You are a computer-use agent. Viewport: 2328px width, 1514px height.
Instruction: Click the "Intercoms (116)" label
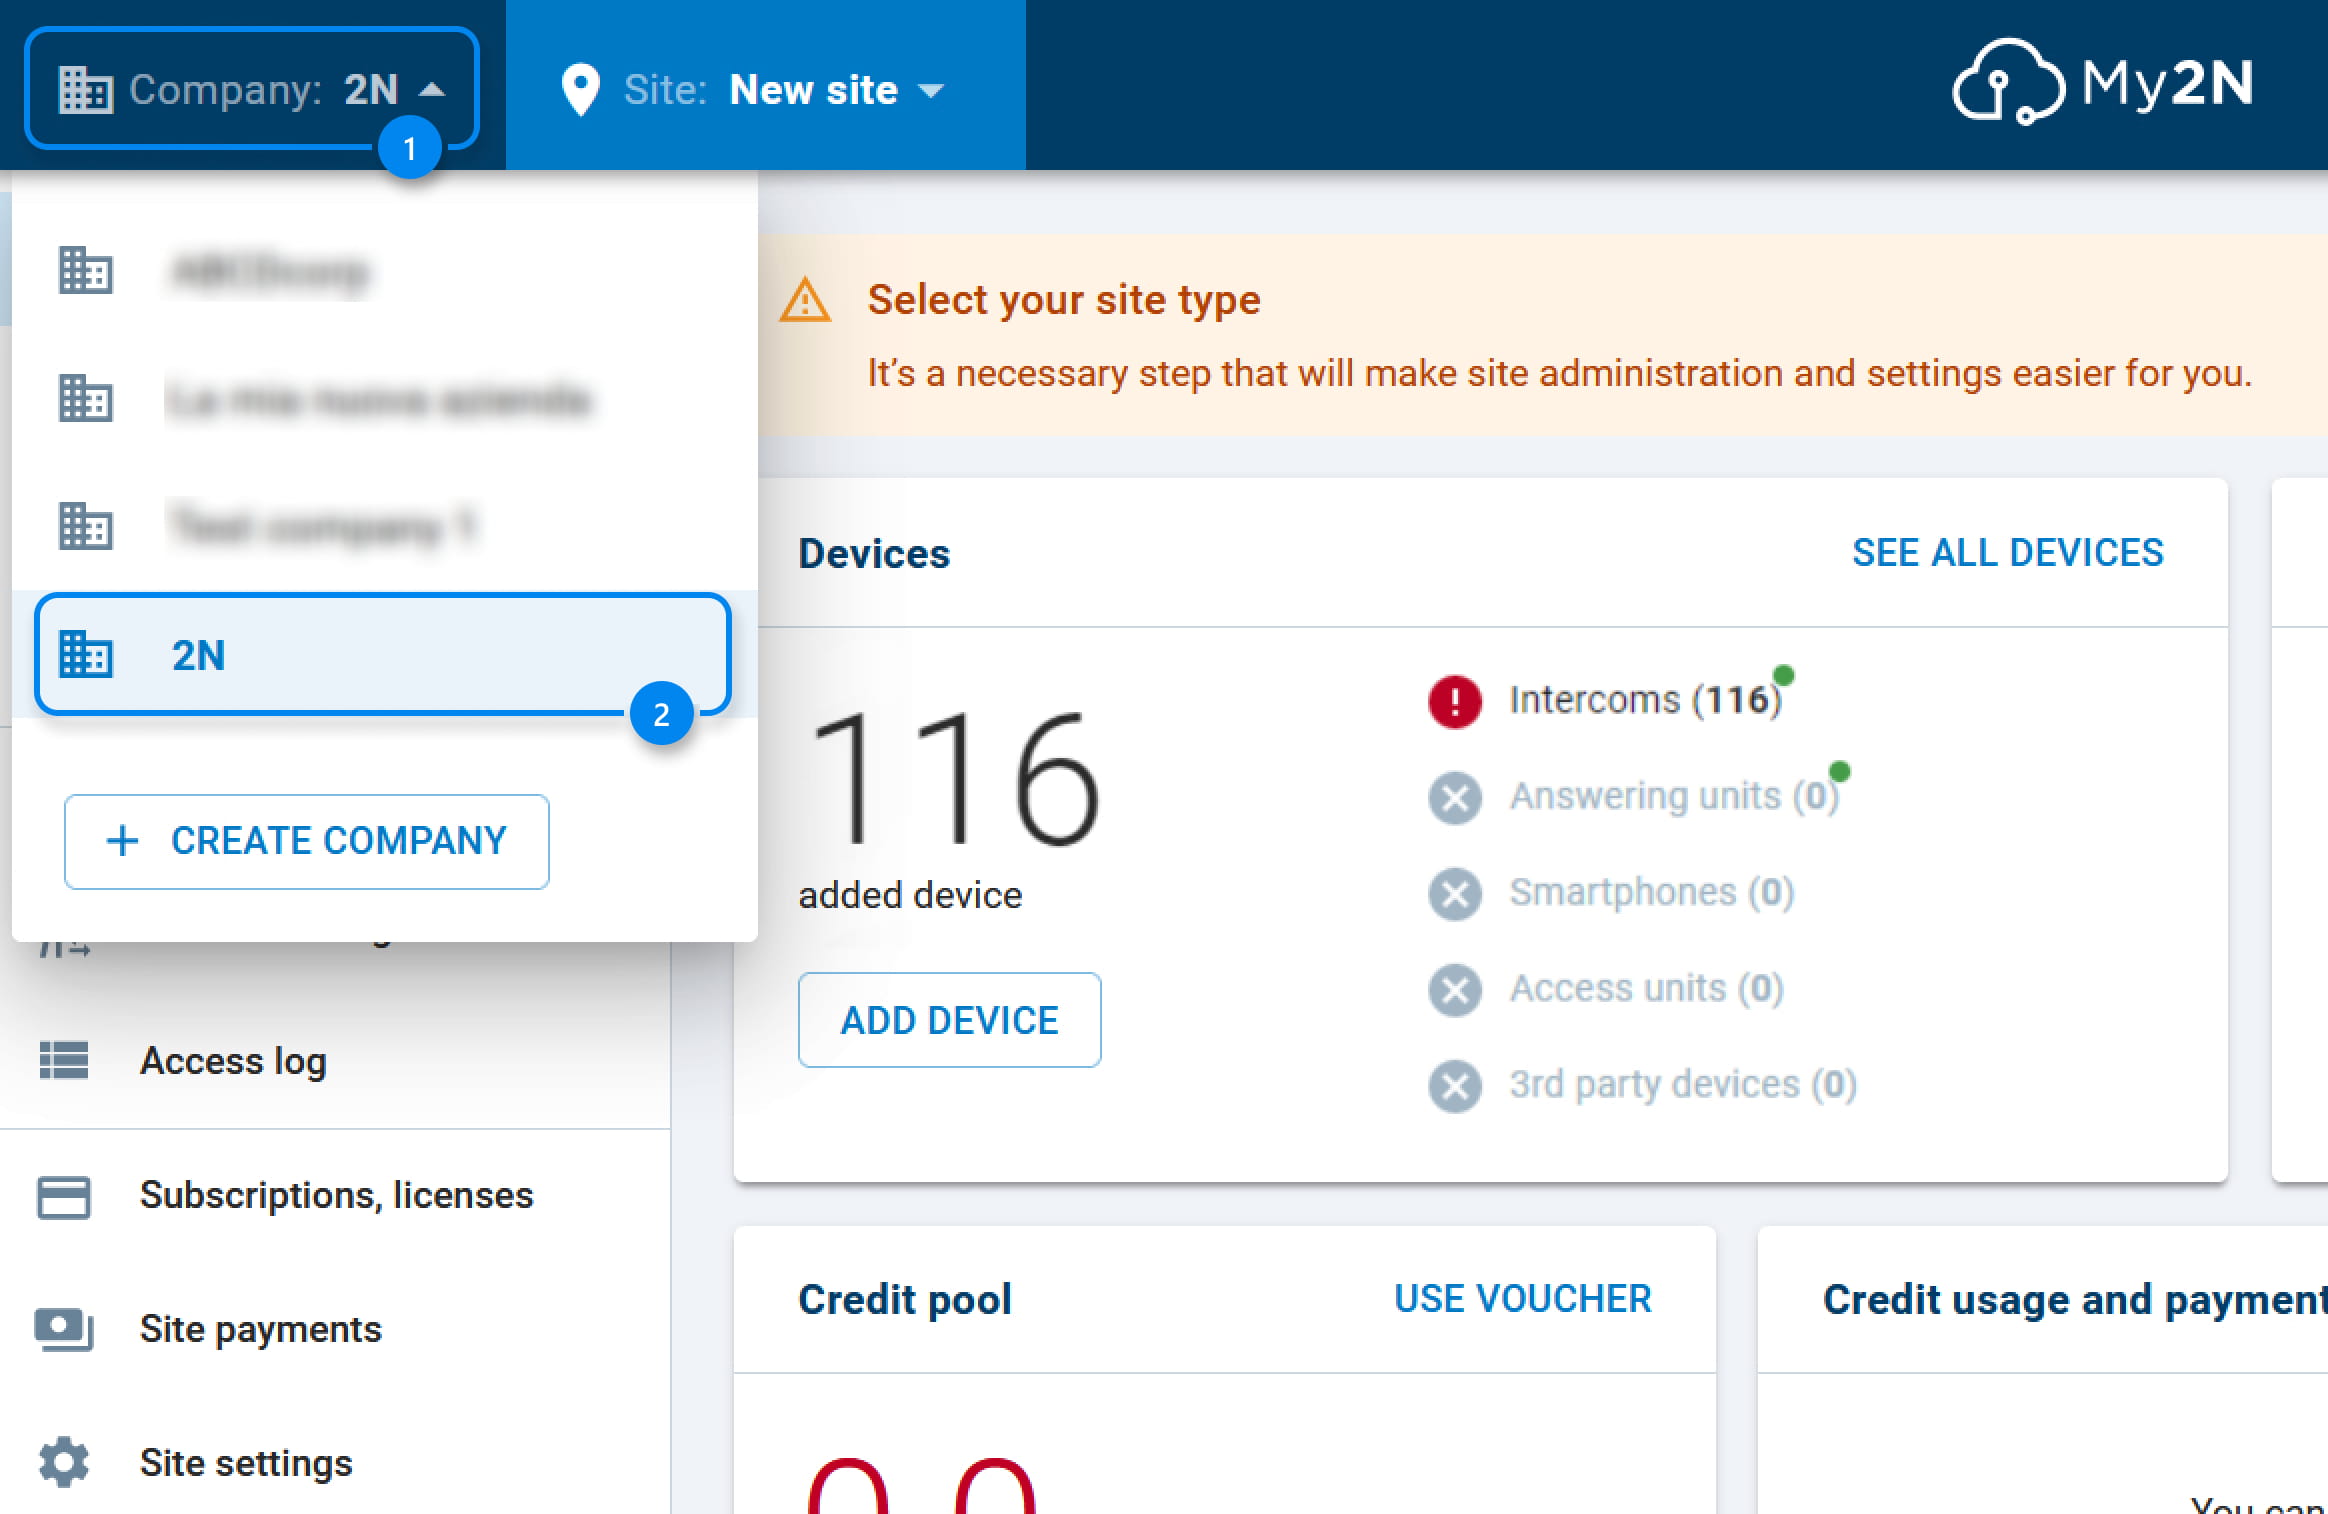coord(1645,700)
